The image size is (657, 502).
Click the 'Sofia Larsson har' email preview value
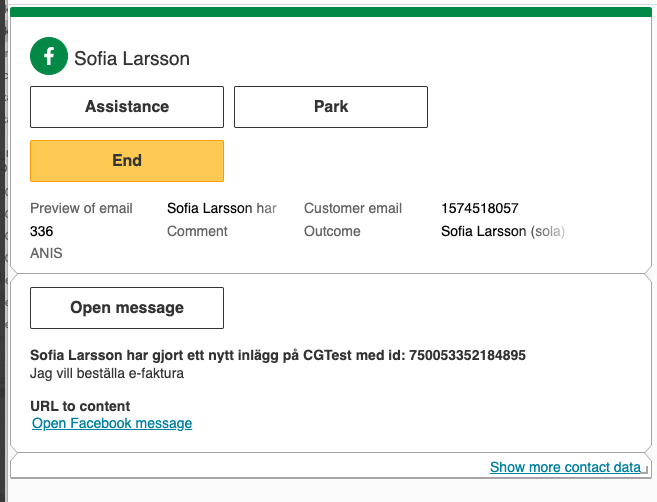221,209
